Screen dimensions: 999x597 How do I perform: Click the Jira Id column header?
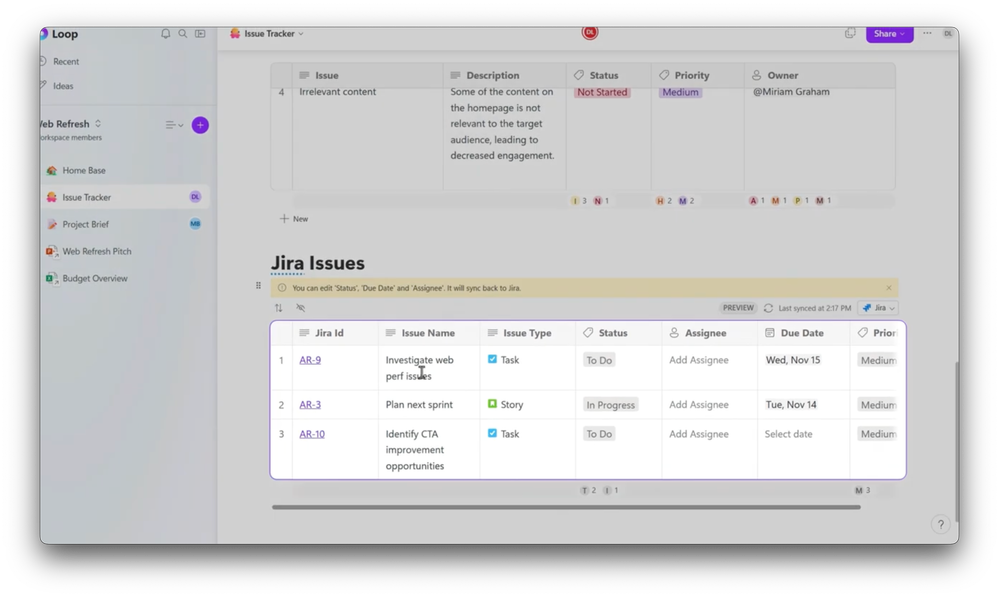tap(335, 333)
